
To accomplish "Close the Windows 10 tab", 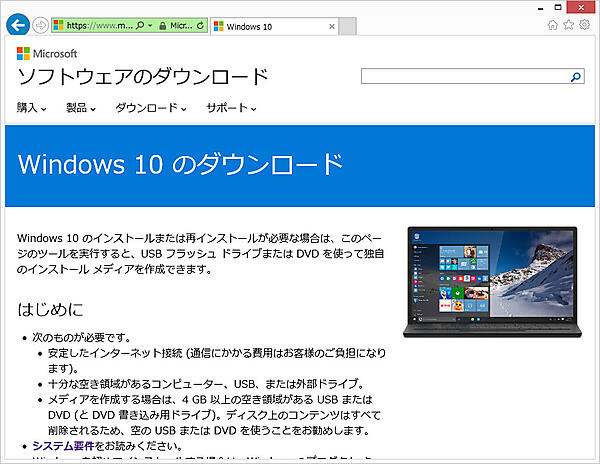I will [332, 26].
